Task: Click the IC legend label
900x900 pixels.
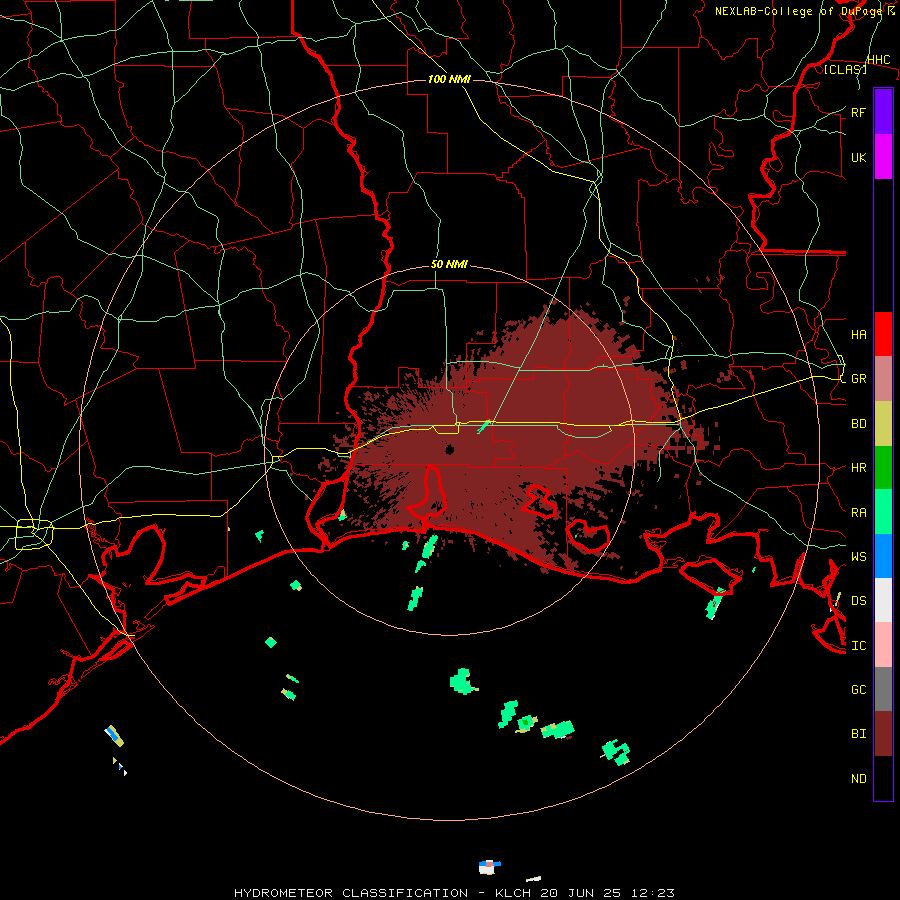Action: pos(859,645)
